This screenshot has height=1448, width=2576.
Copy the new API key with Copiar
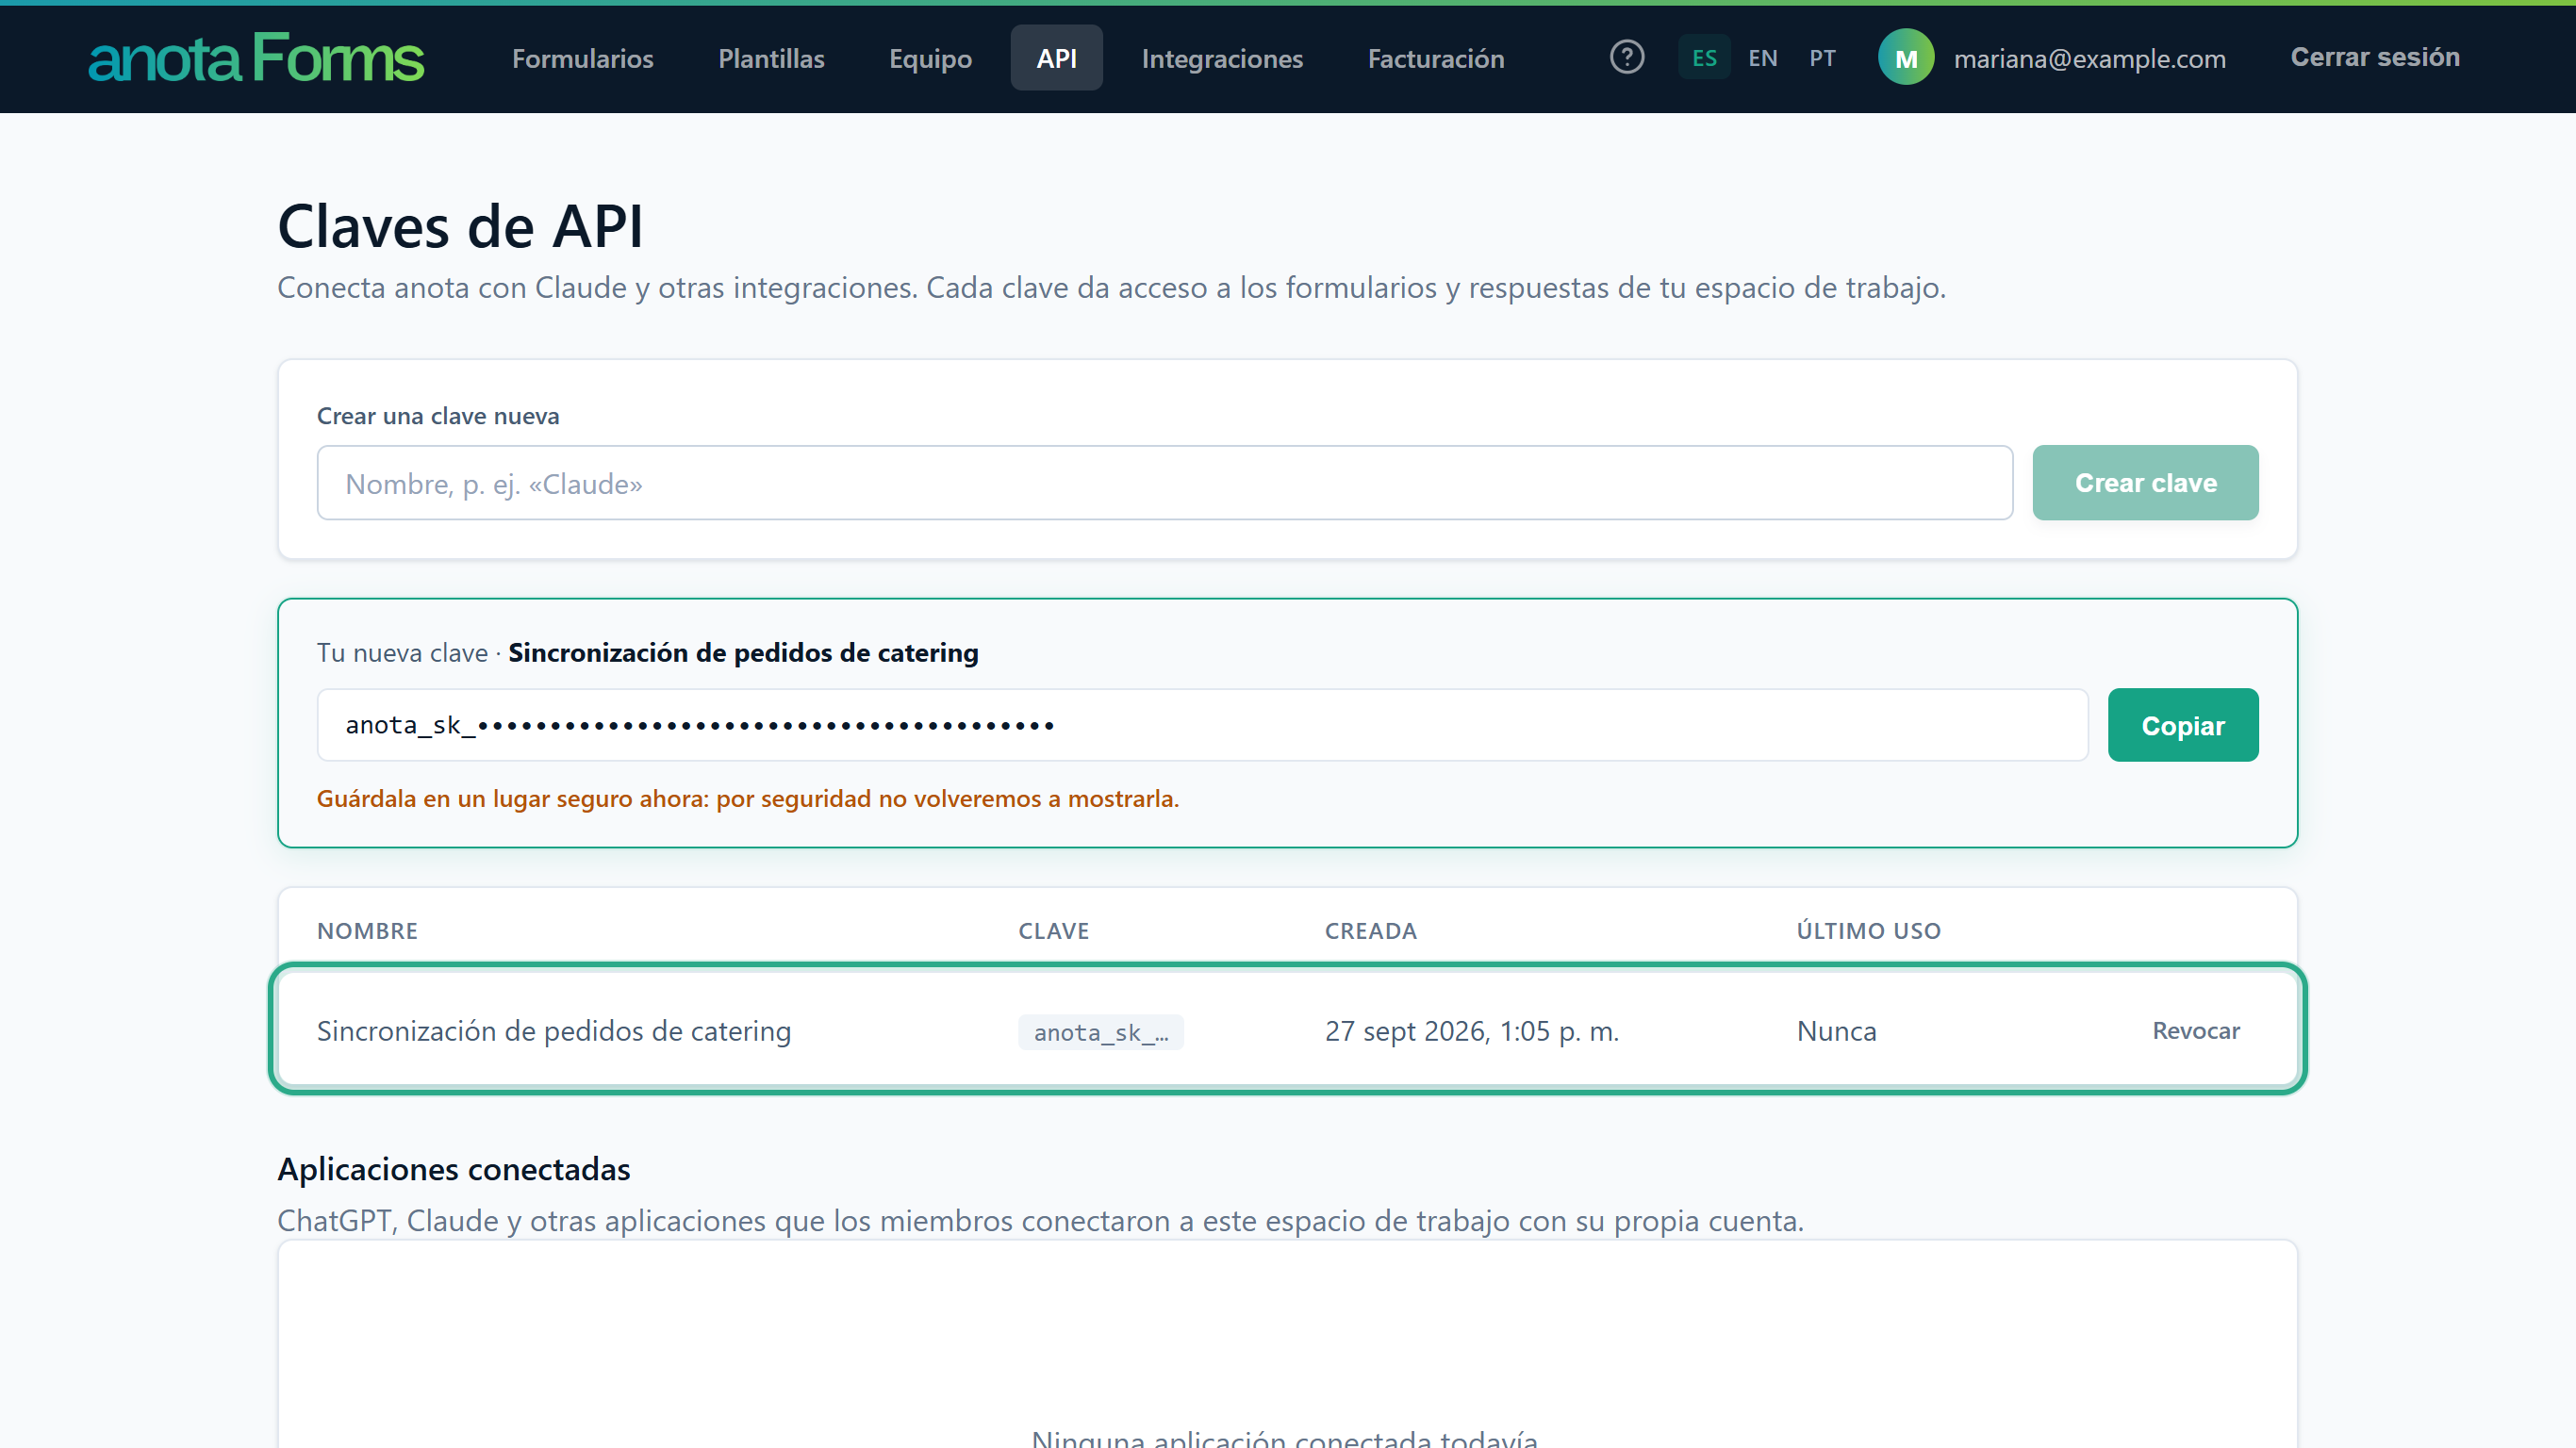click(2182, 725)
